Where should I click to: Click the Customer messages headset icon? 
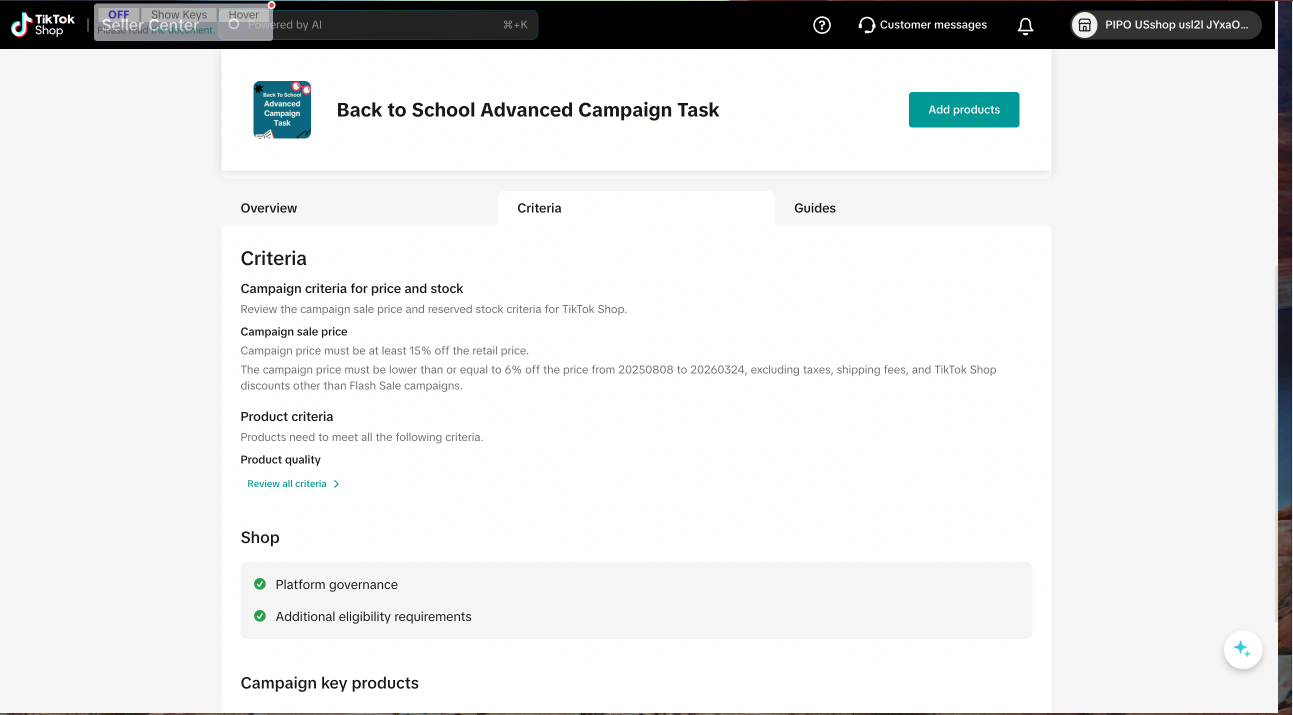point(867,25)
